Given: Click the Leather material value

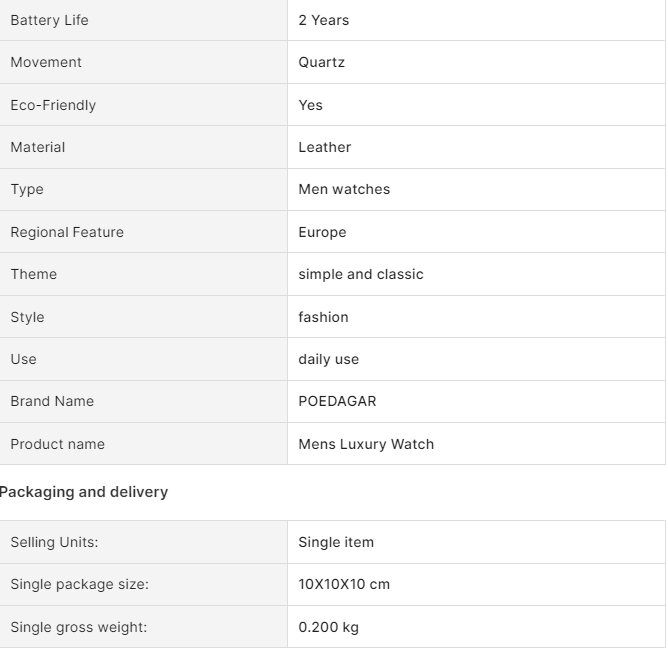Looking at the screenshot, I should coord(325,147).
